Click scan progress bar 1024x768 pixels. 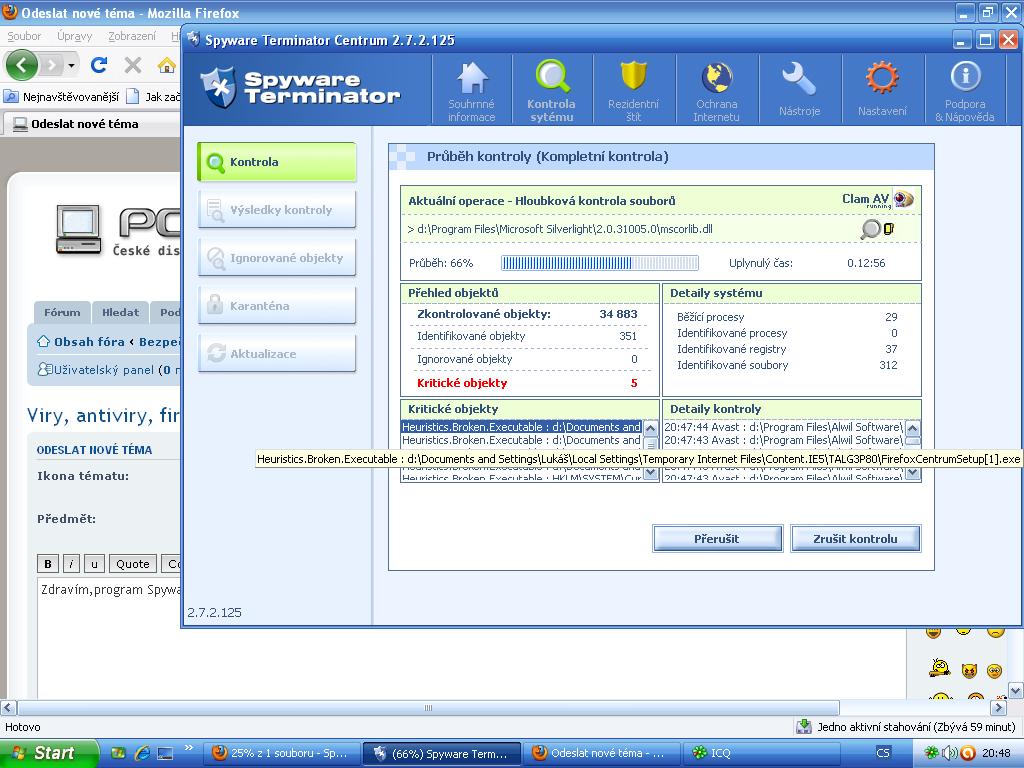pos(600,263)
